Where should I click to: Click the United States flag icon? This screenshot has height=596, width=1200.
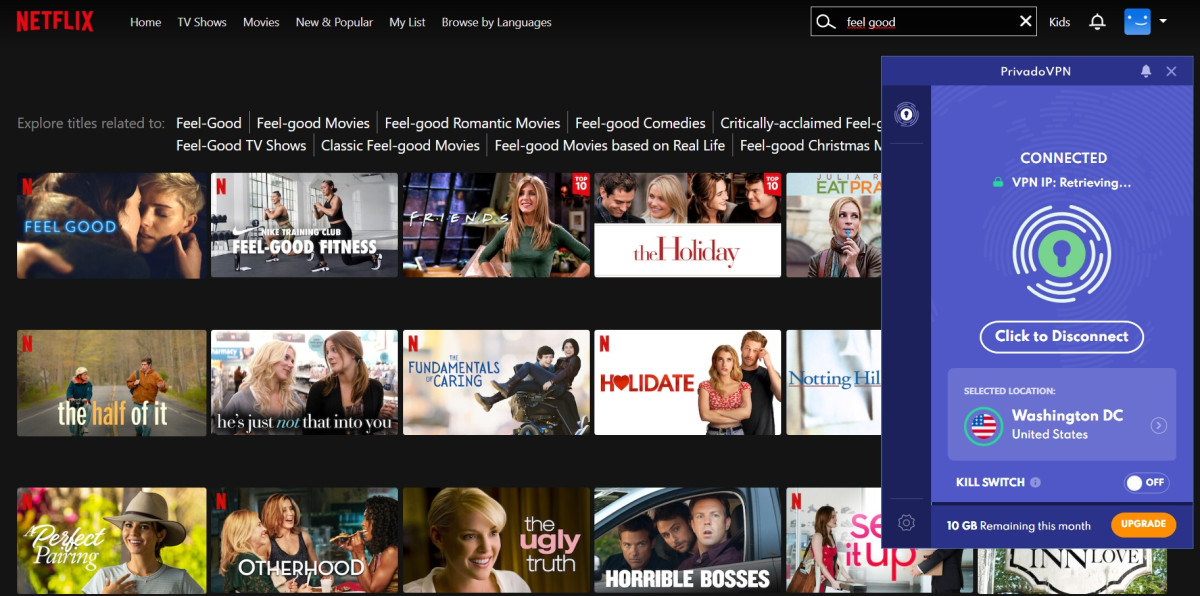pos(984,427)
